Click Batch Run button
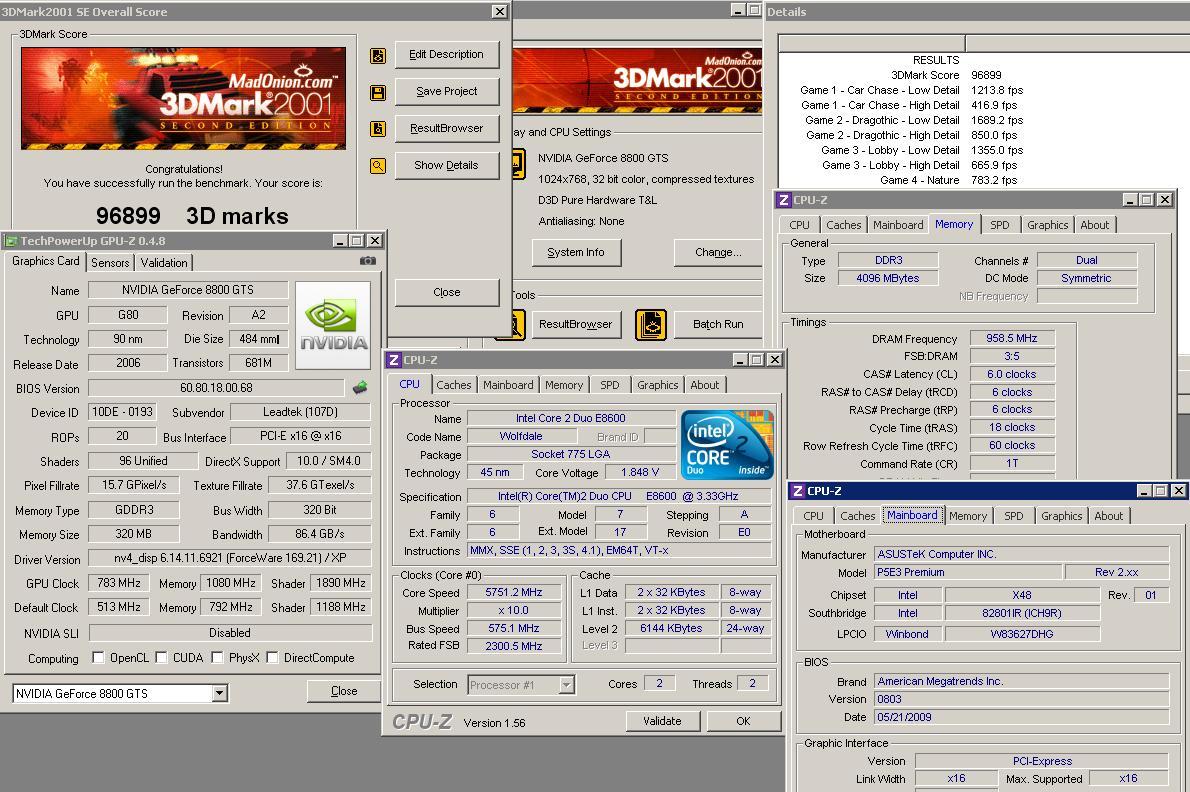This screenshot has height=792, width=1190. [718, 325]
